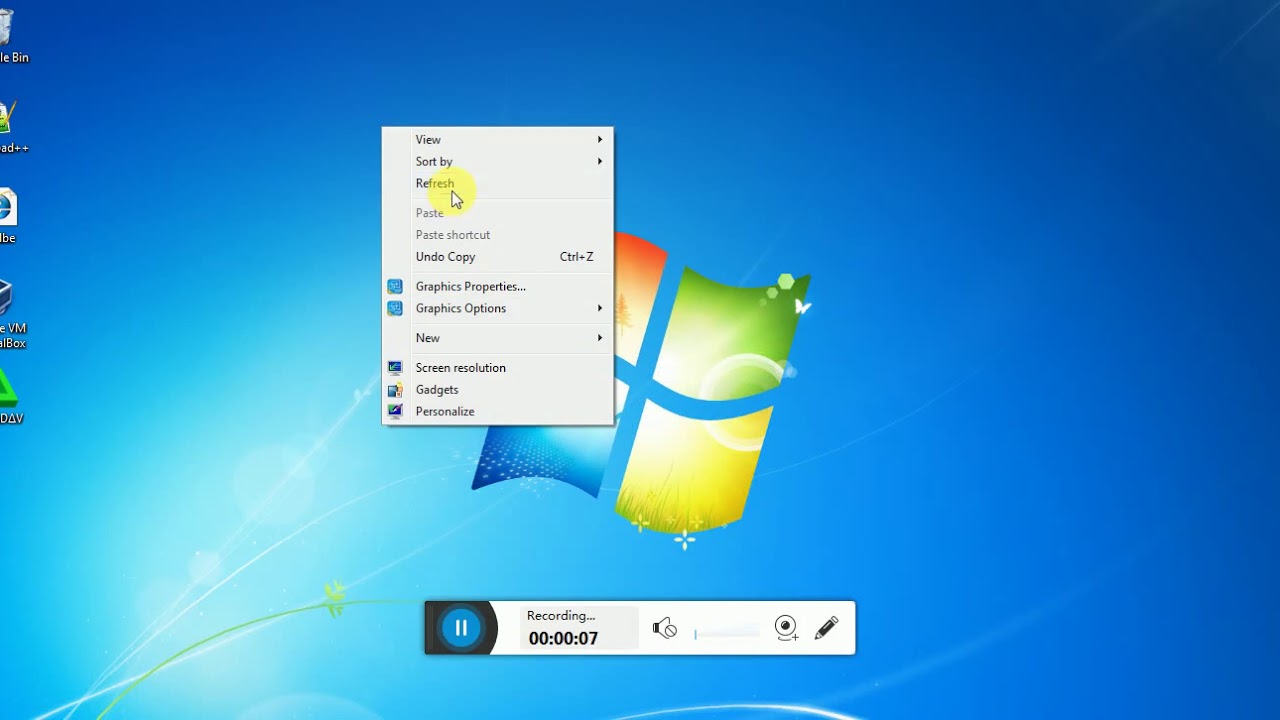The height and width of the screenshot is (720, 1280).
Task: Click the Paste shortcut entry
Action: [x=497, y=235]
